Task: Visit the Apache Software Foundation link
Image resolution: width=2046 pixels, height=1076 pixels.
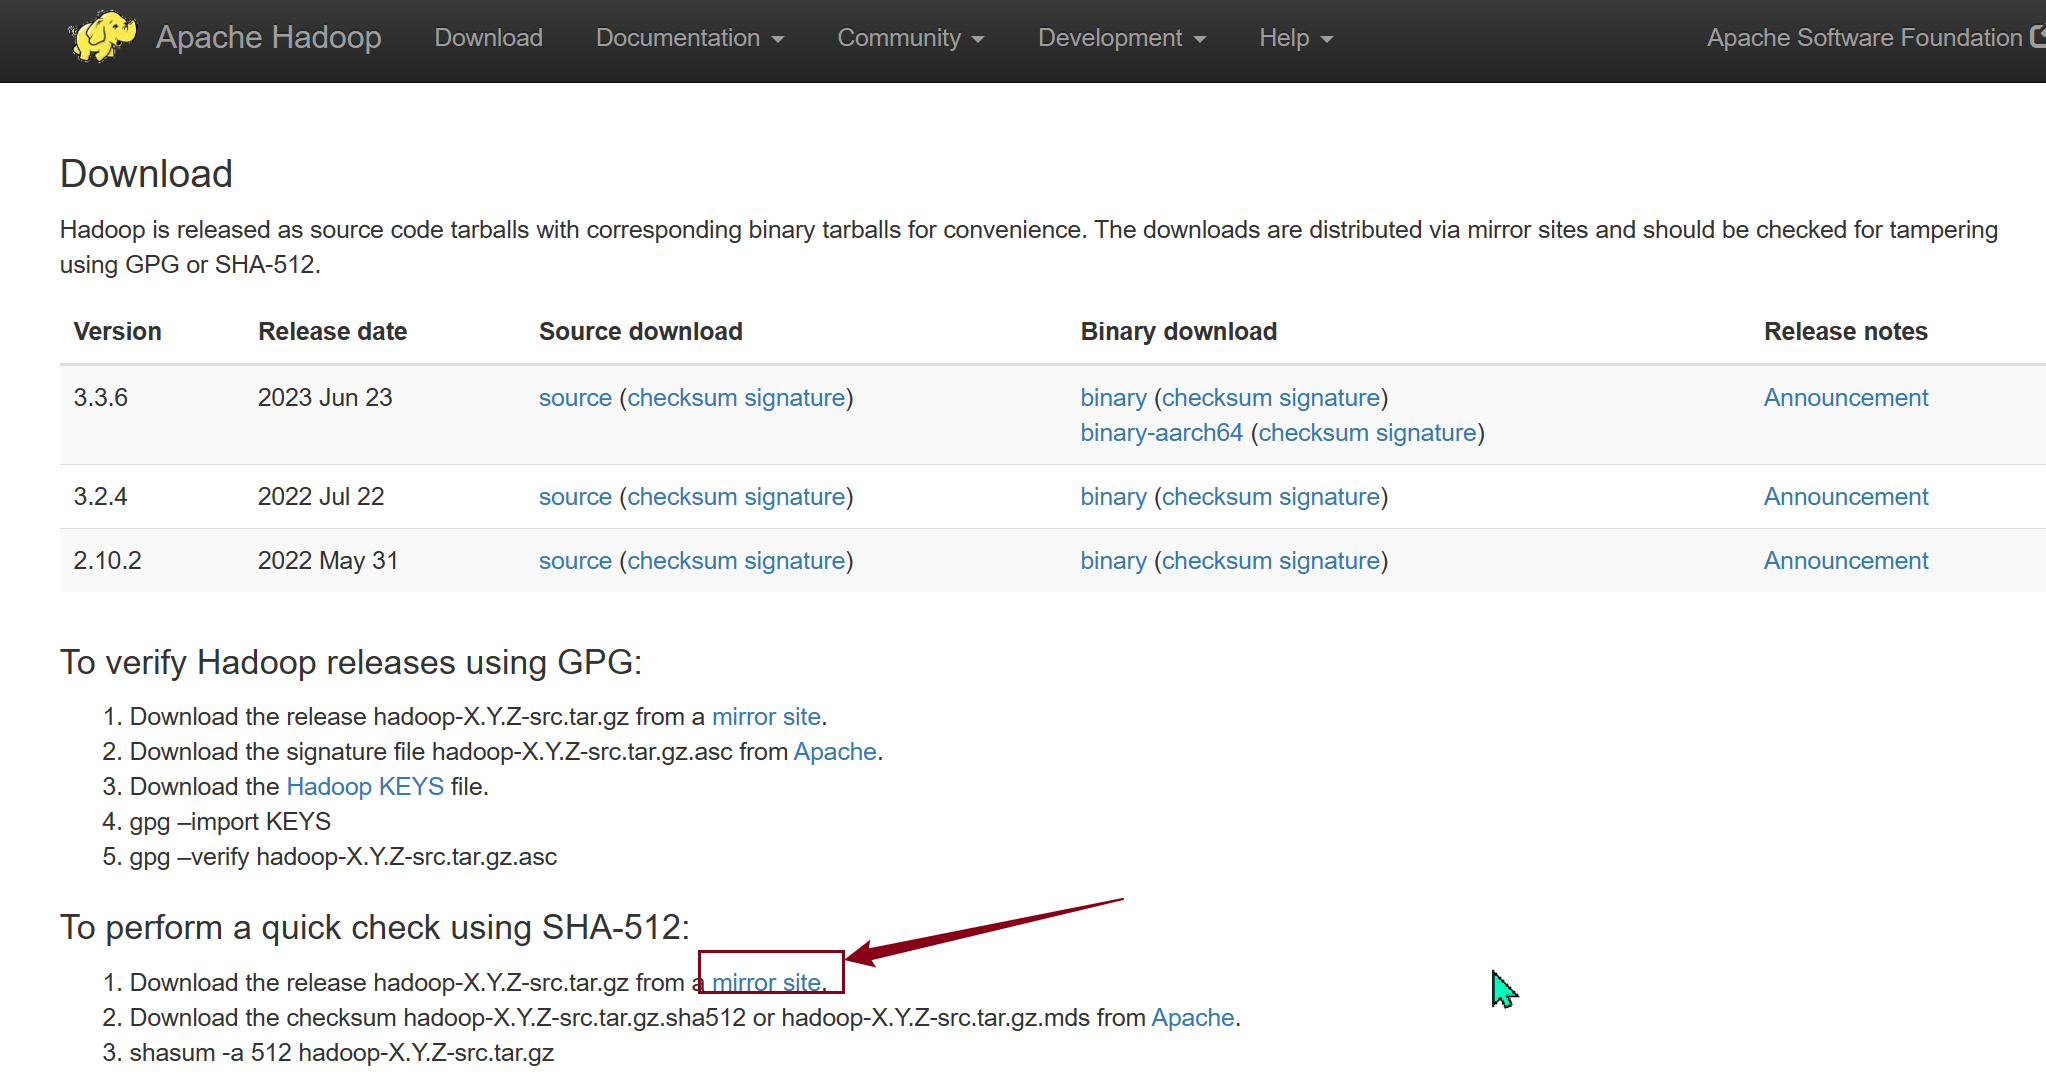Action: [1864, 38]
